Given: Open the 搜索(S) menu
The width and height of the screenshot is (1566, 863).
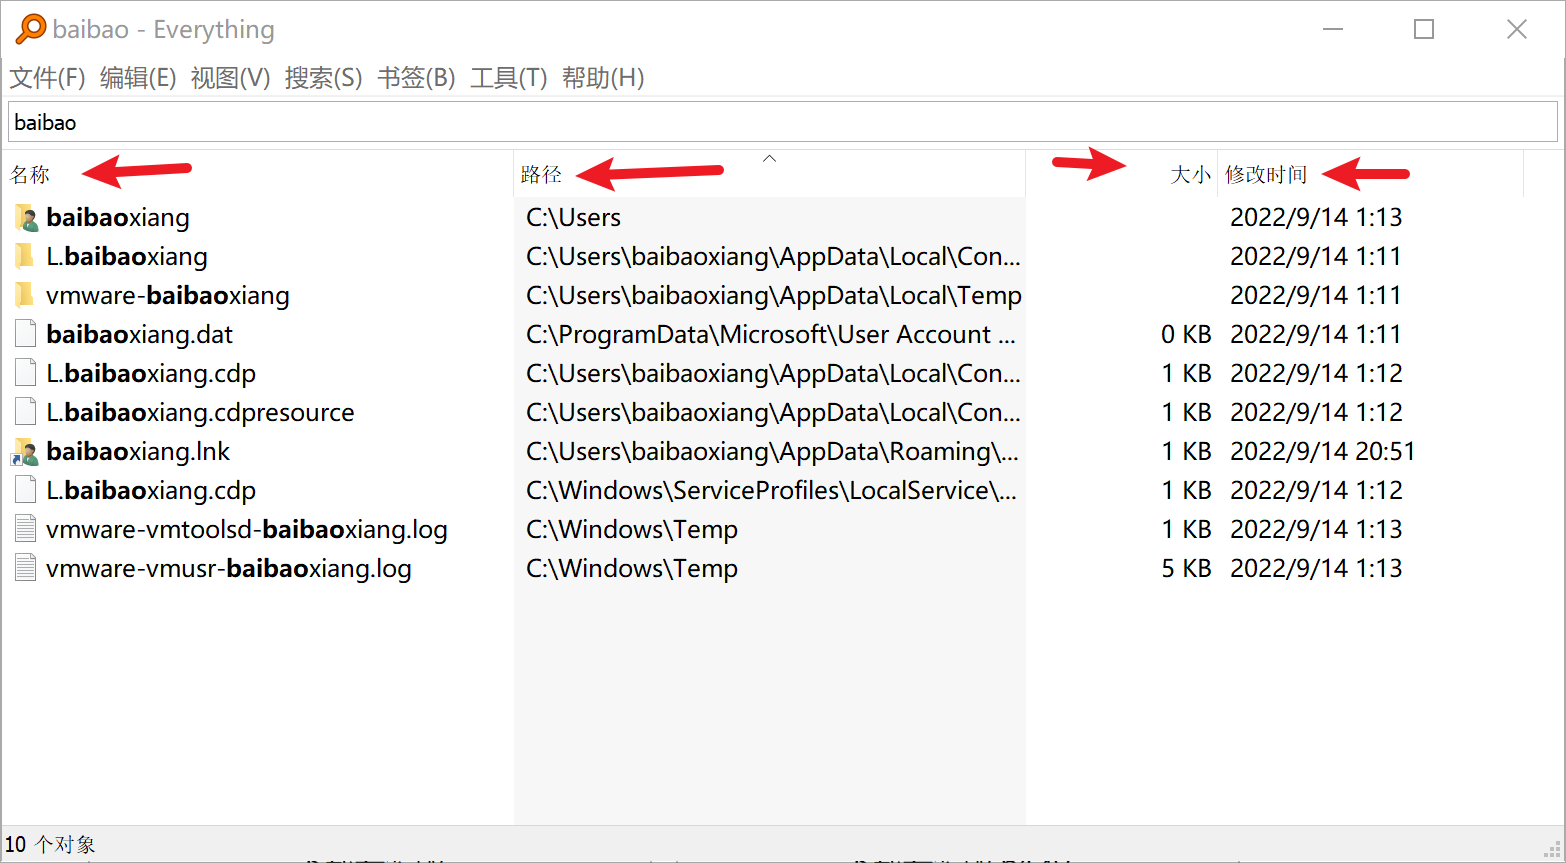Looking at the screenshot, I should pyautogui.click(x=323, y=78).
